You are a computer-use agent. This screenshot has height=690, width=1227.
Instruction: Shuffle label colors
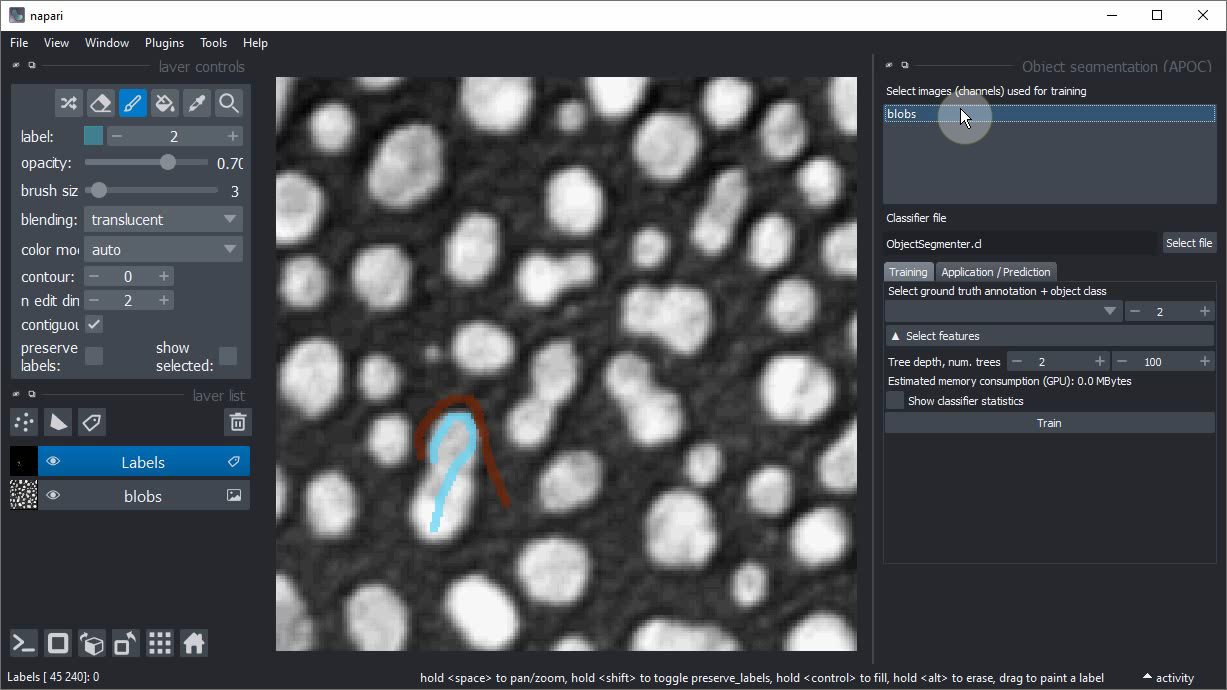68,103
